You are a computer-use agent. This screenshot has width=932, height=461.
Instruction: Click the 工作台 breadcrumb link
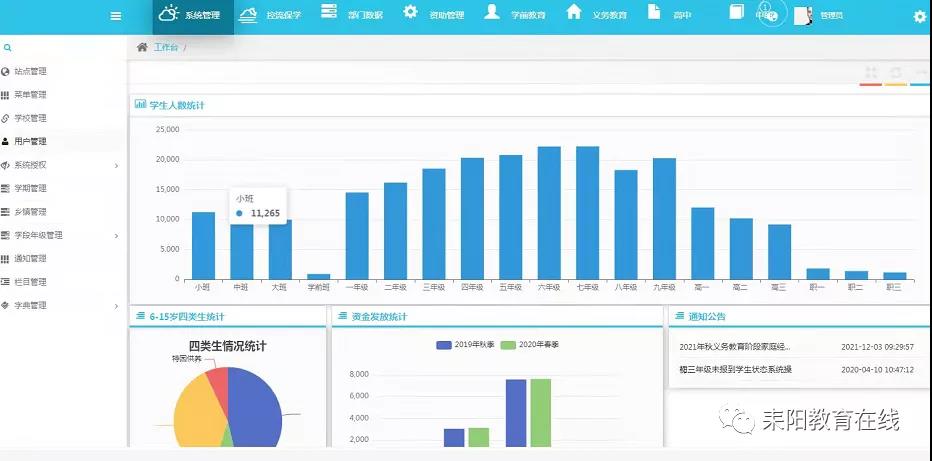click(x=166, y=47)
